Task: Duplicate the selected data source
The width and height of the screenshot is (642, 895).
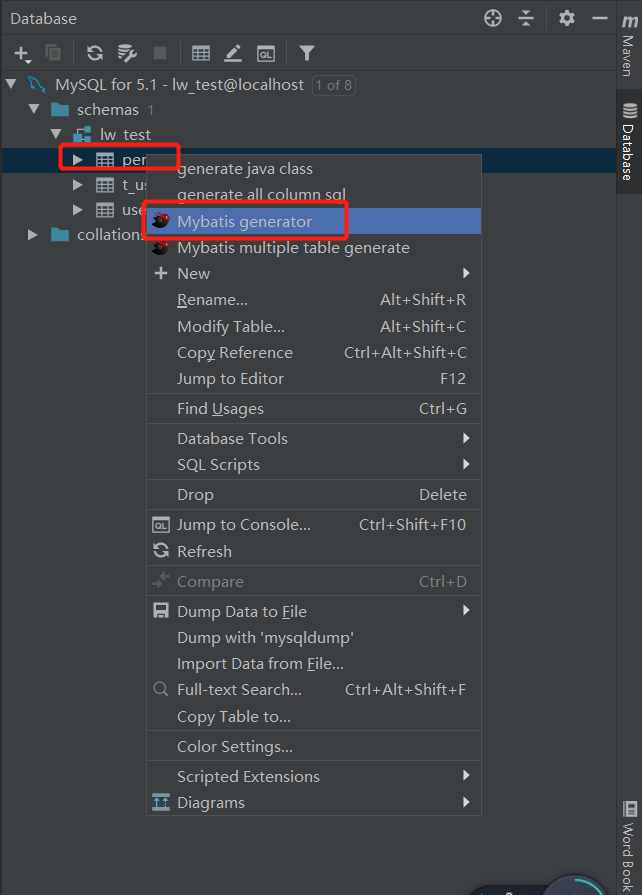Action: click(52, 53)
